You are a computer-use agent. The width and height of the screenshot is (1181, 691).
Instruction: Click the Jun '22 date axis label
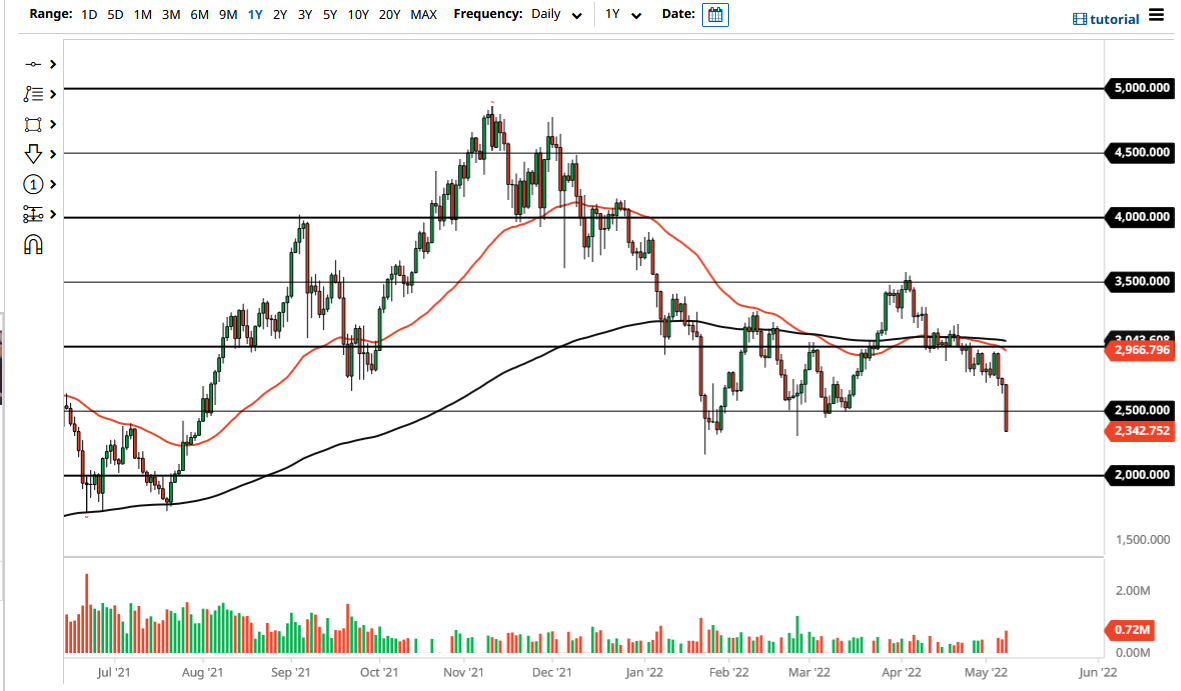pos(1098,672)
